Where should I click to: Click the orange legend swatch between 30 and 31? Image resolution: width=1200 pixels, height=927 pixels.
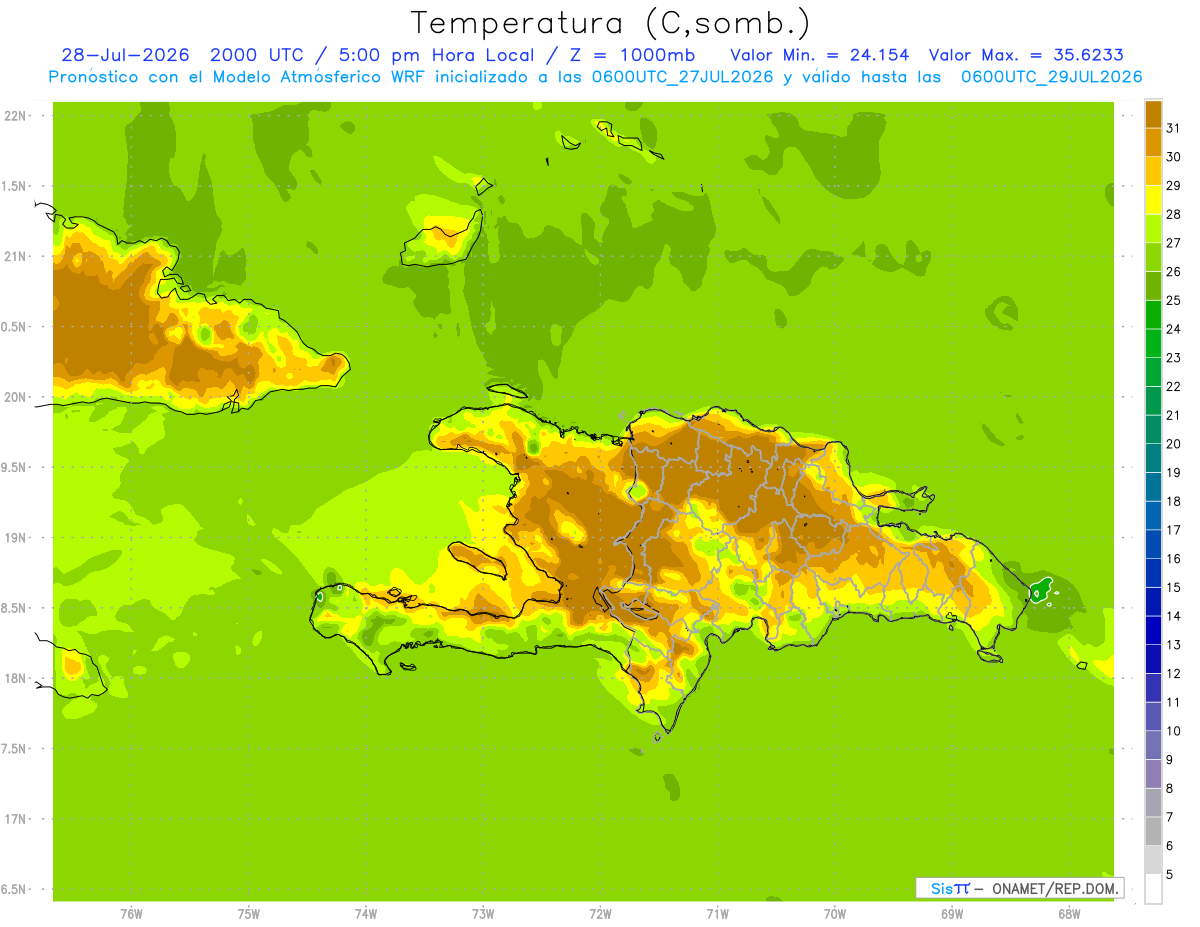pyautogui.click(x=1153, y=143)
